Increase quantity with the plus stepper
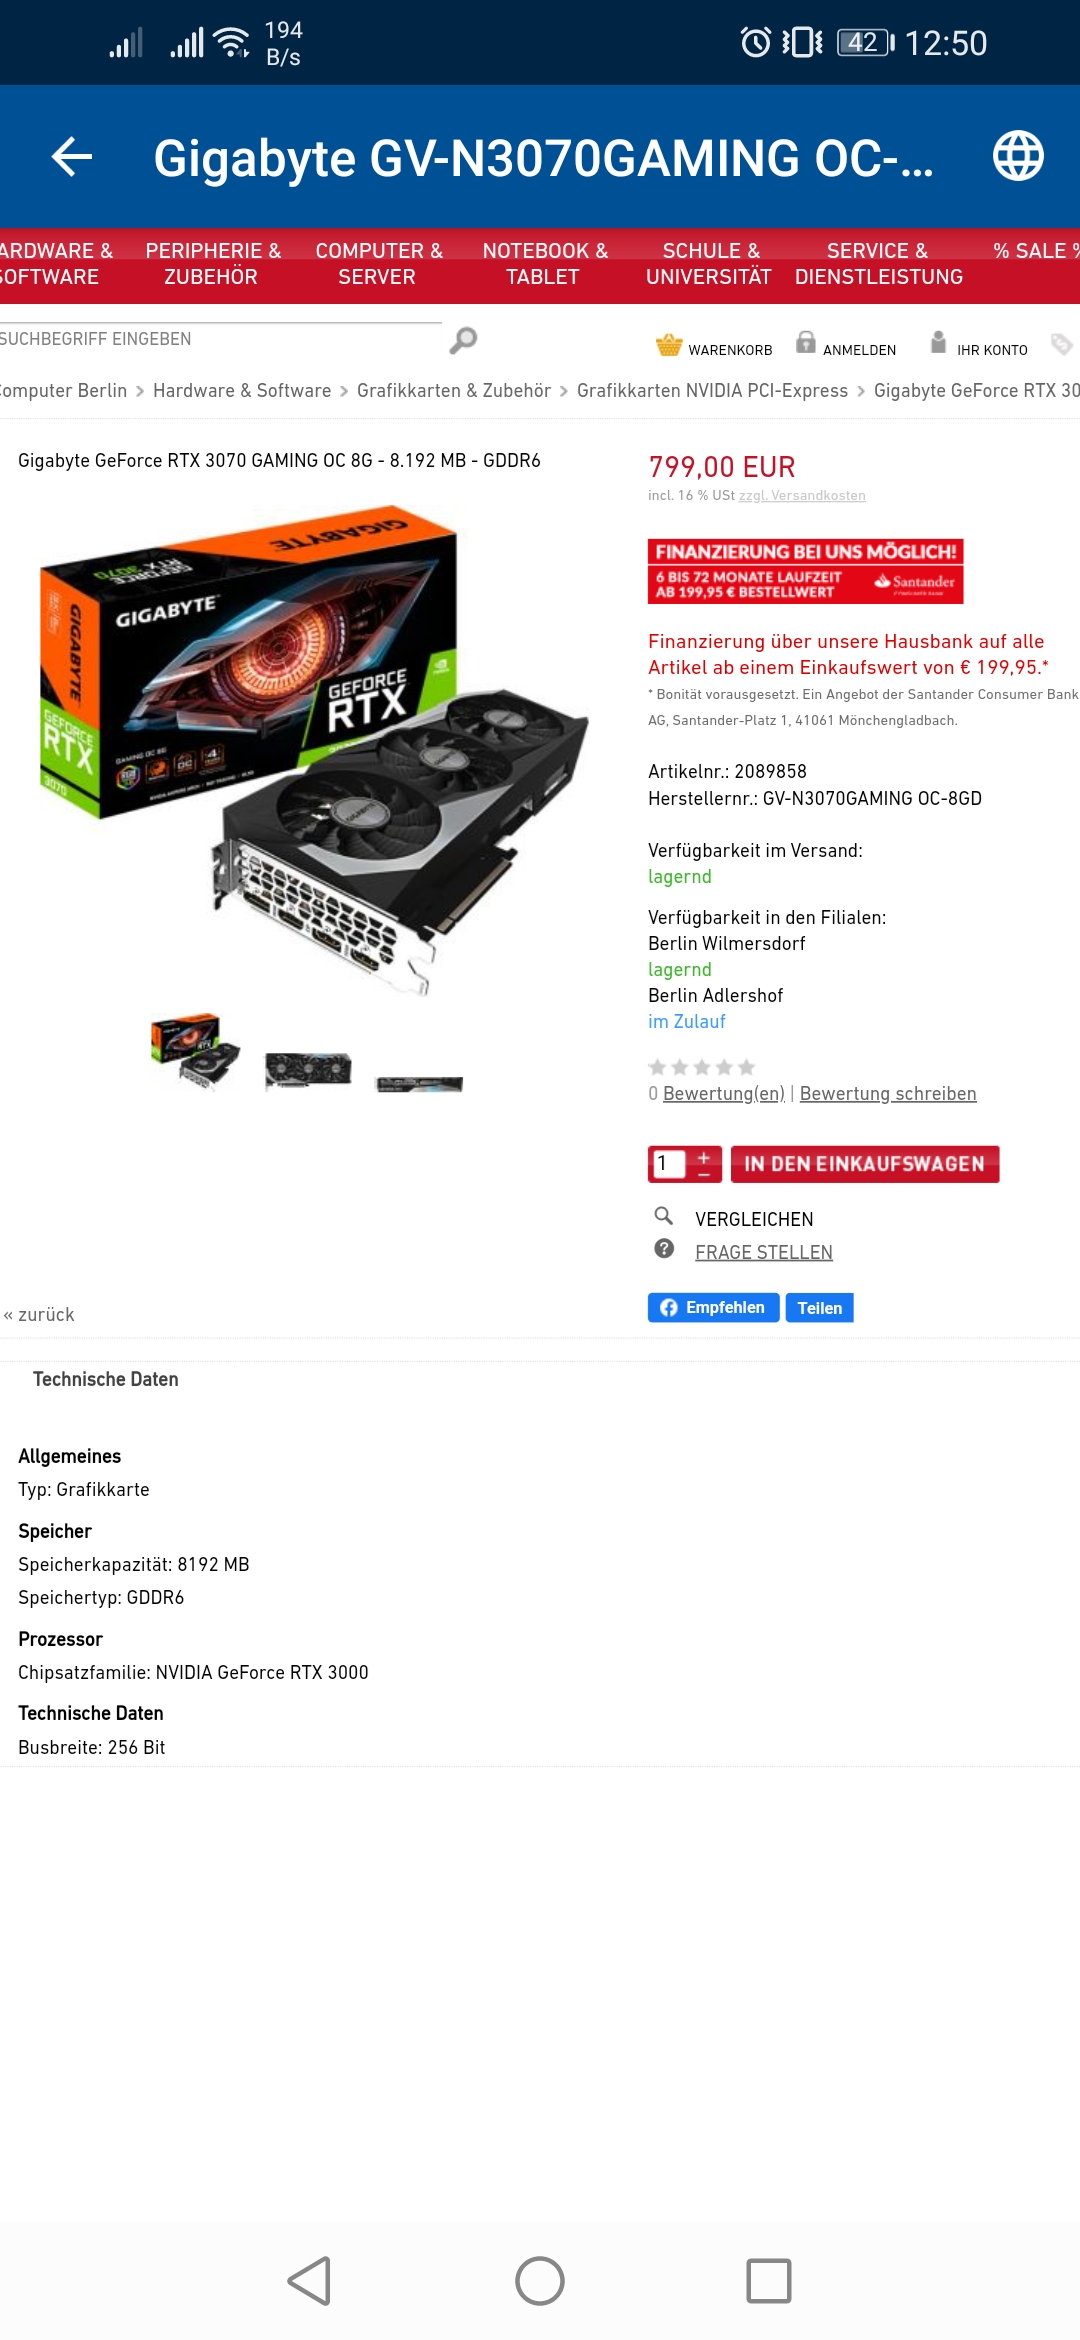Viewport: 1080px width, 2340px height. [x=704, y=1158]
